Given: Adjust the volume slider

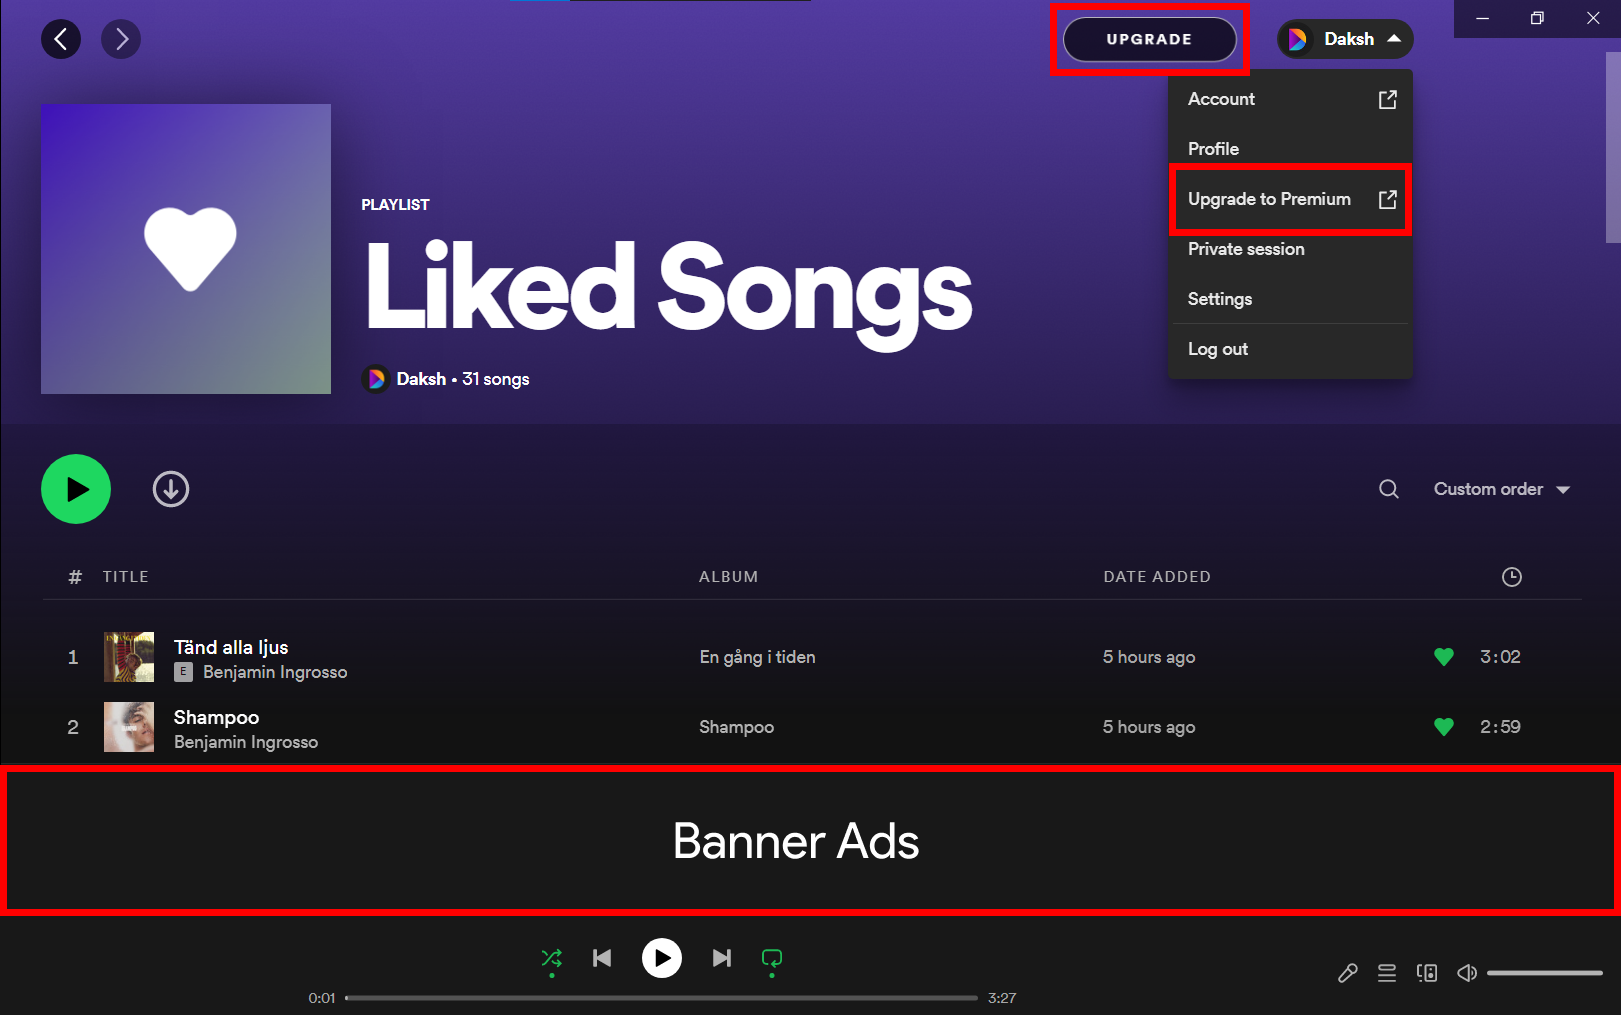Looking at the screenshot, I should click(x=1545, y=973).
